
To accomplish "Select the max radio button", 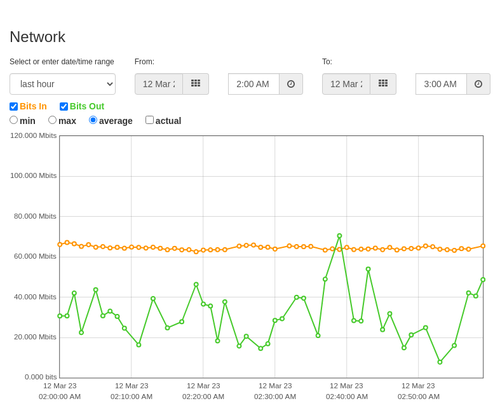I will (52, 120).
